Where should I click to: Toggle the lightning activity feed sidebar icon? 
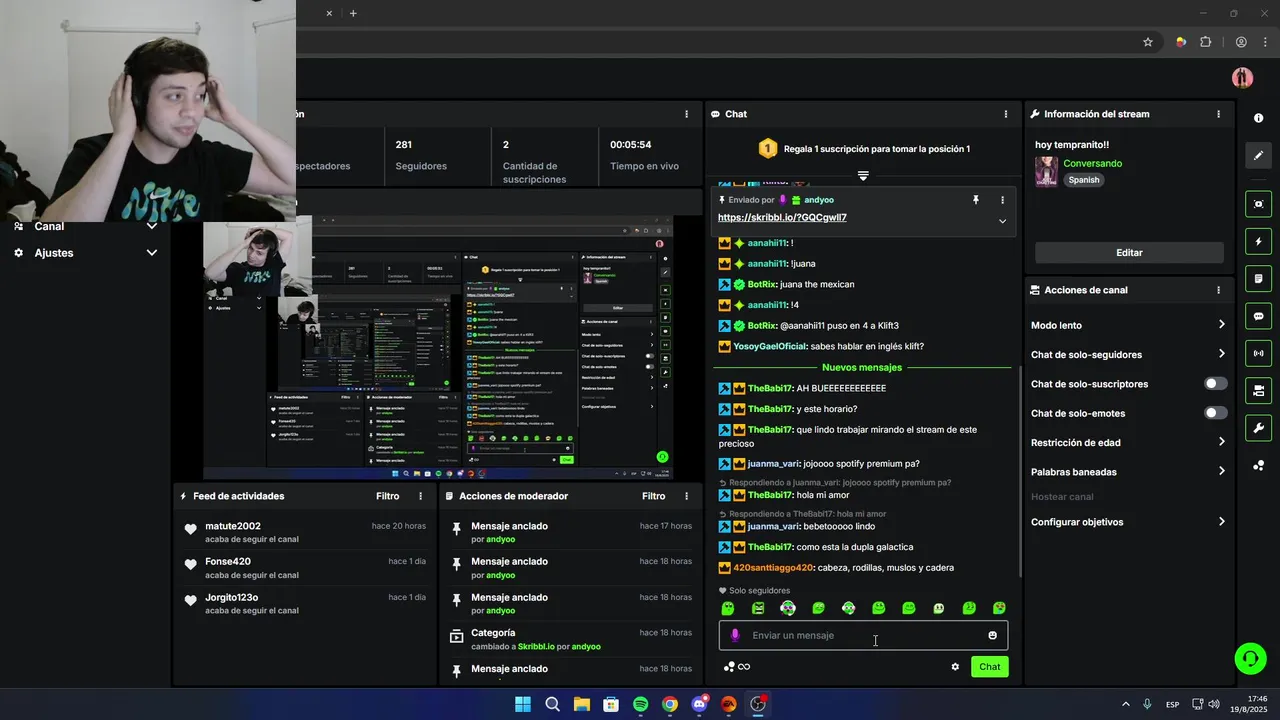click(x=1258, y=241)
